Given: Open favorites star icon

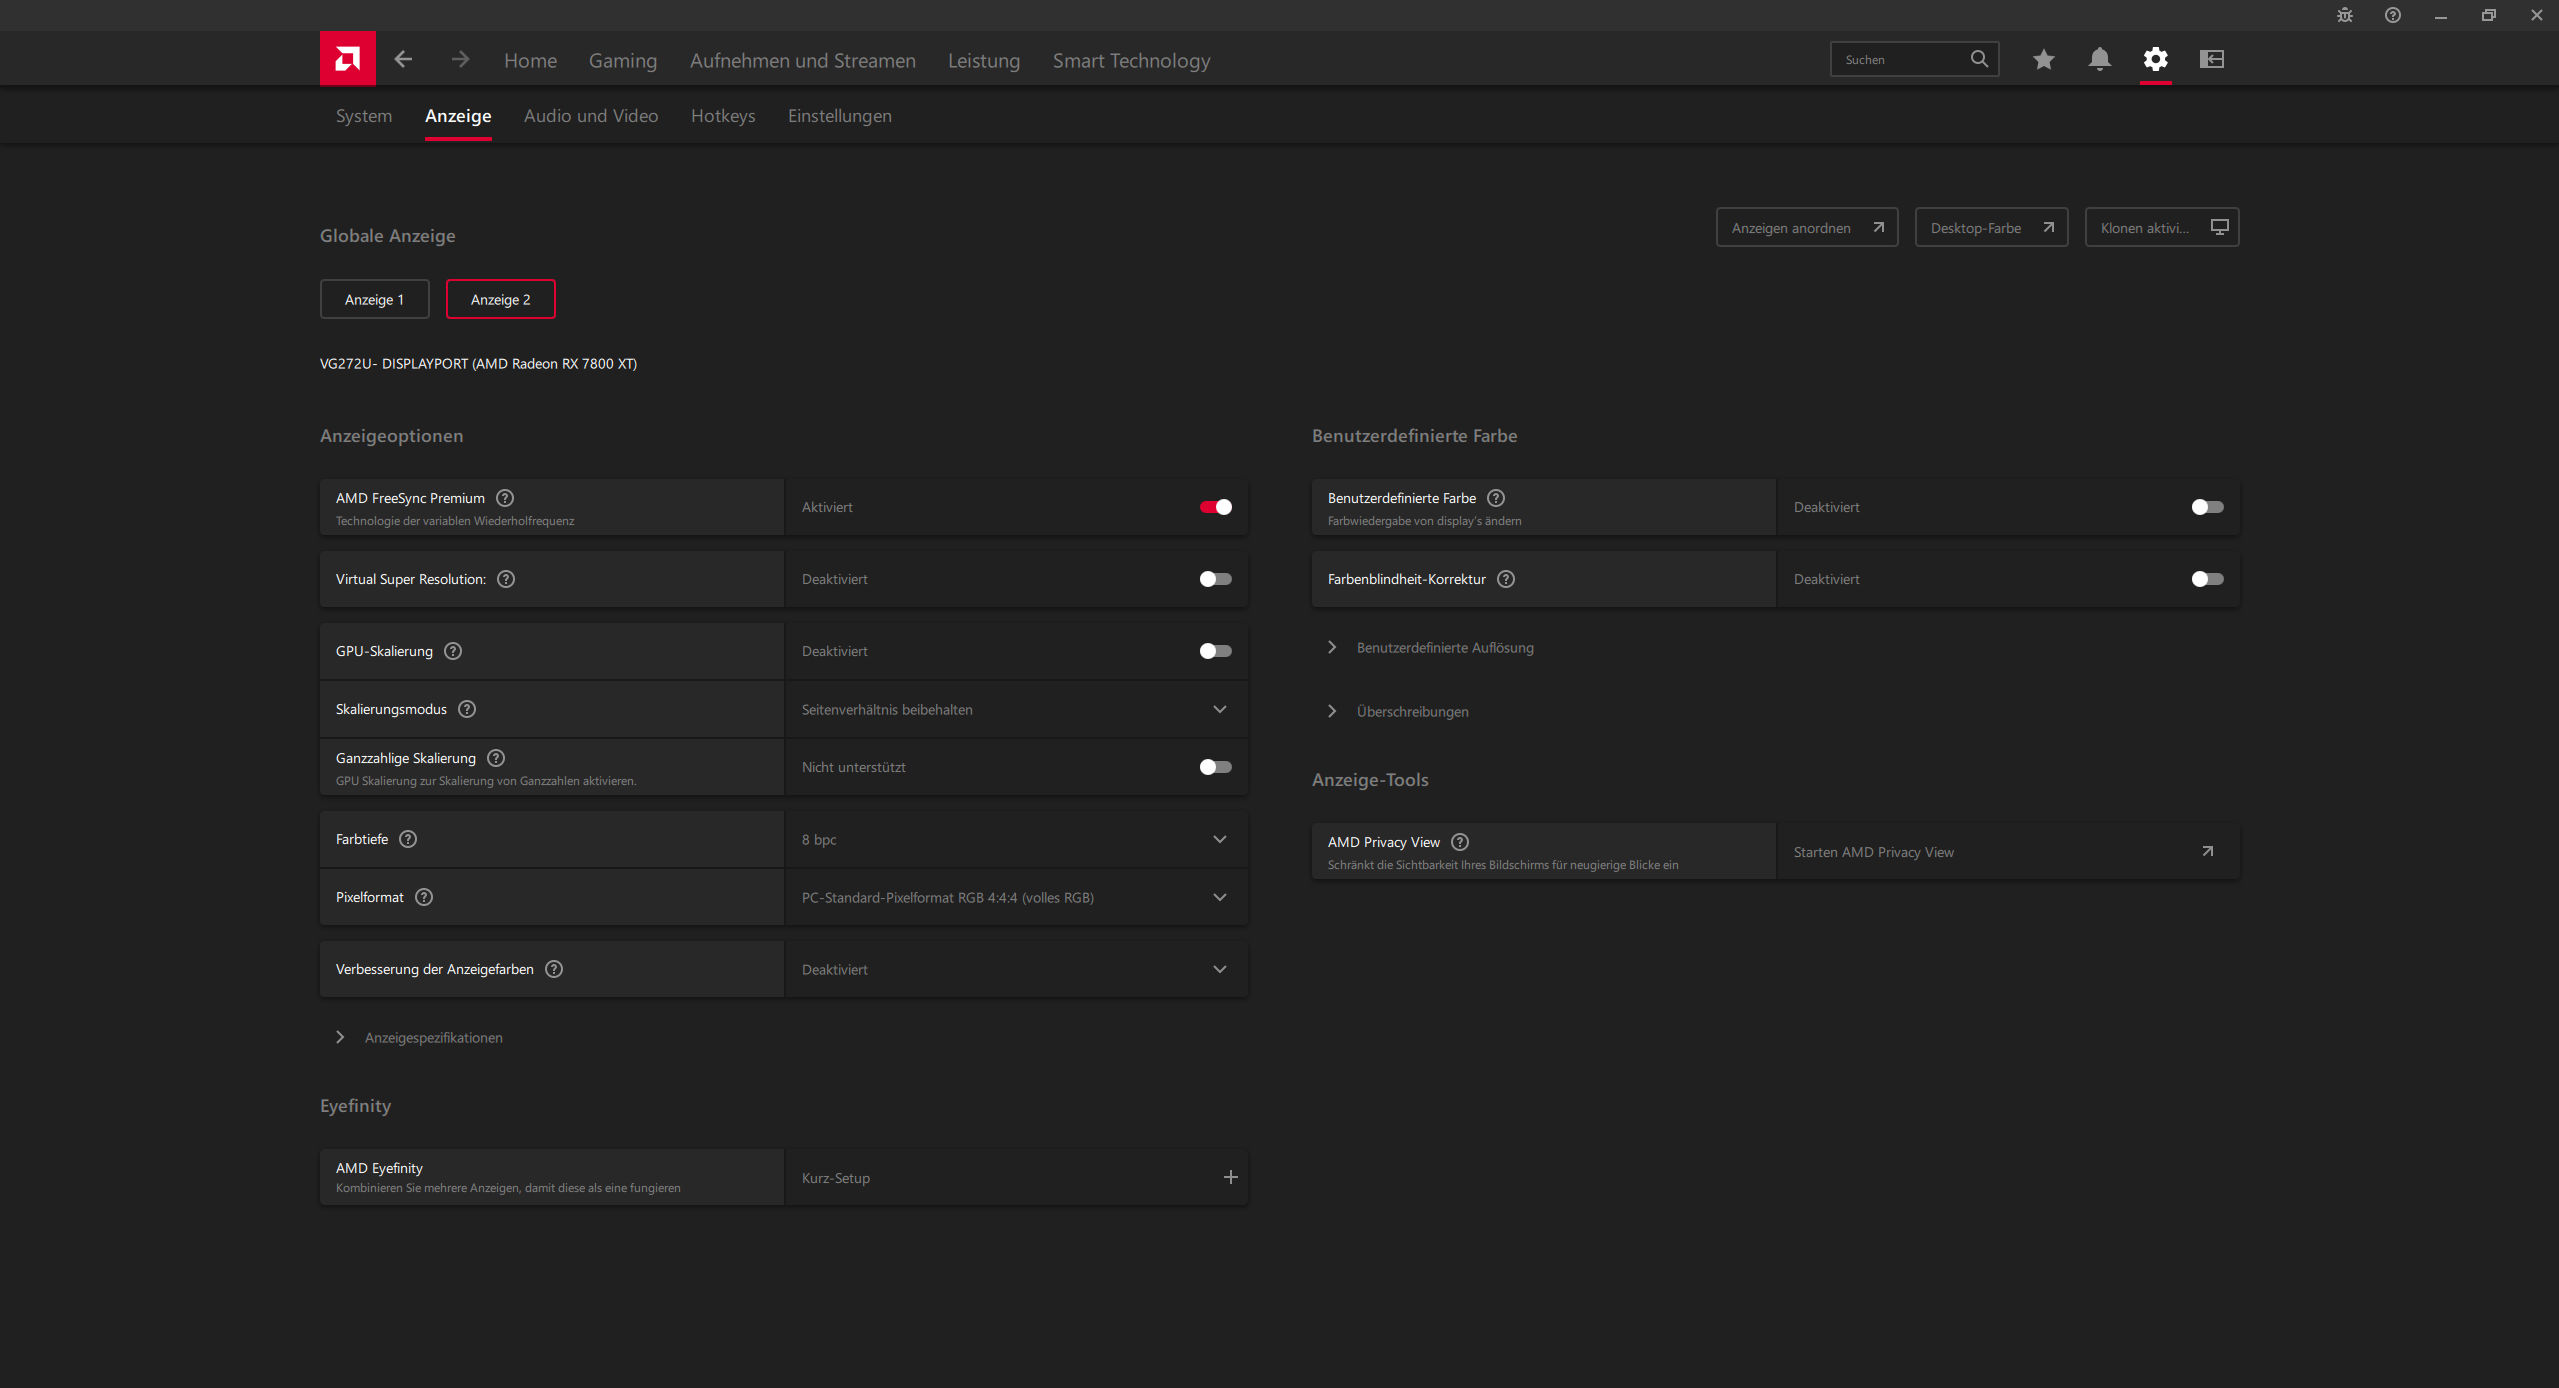Looking at the screenshot, I should (2043, 59).
